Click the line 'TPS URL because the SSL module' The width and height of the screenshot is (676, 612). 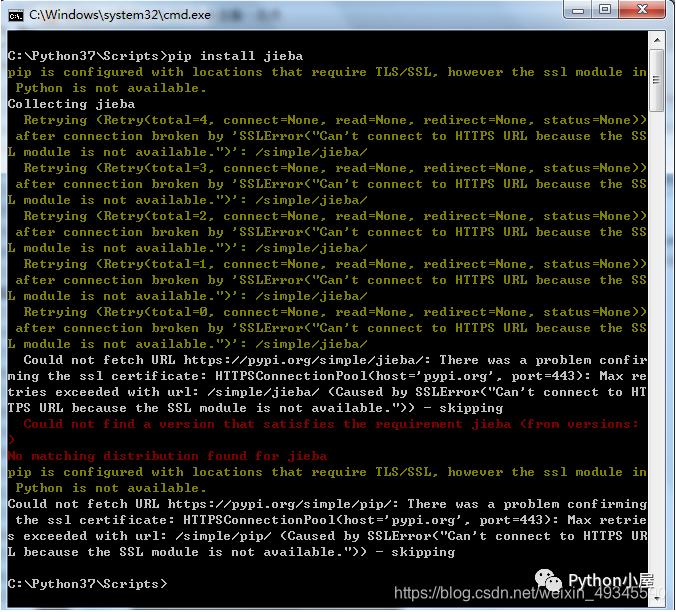tap(255, 408)
